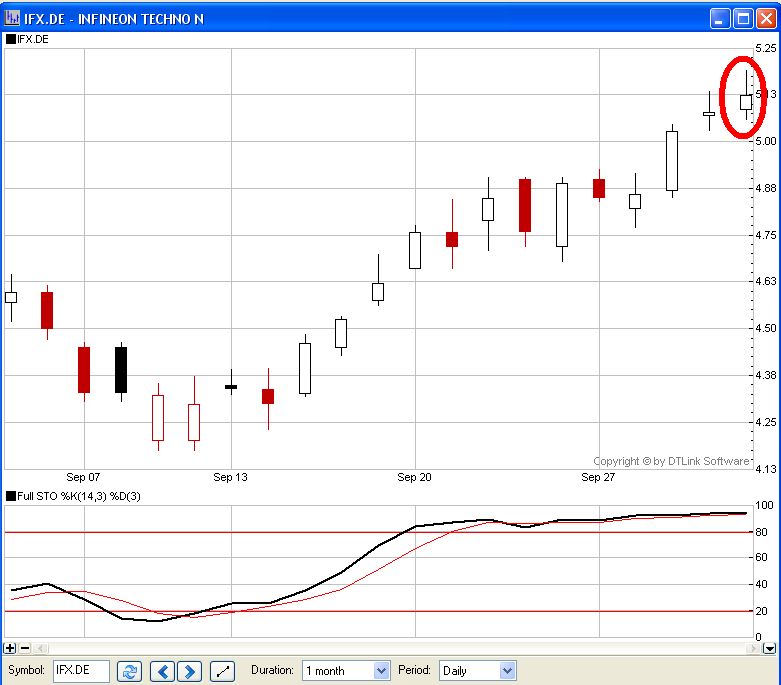The image size is (781, 685).
Task: Click the 4.75 price axis label
Action: pyautogui.click(x=766, y=235)
